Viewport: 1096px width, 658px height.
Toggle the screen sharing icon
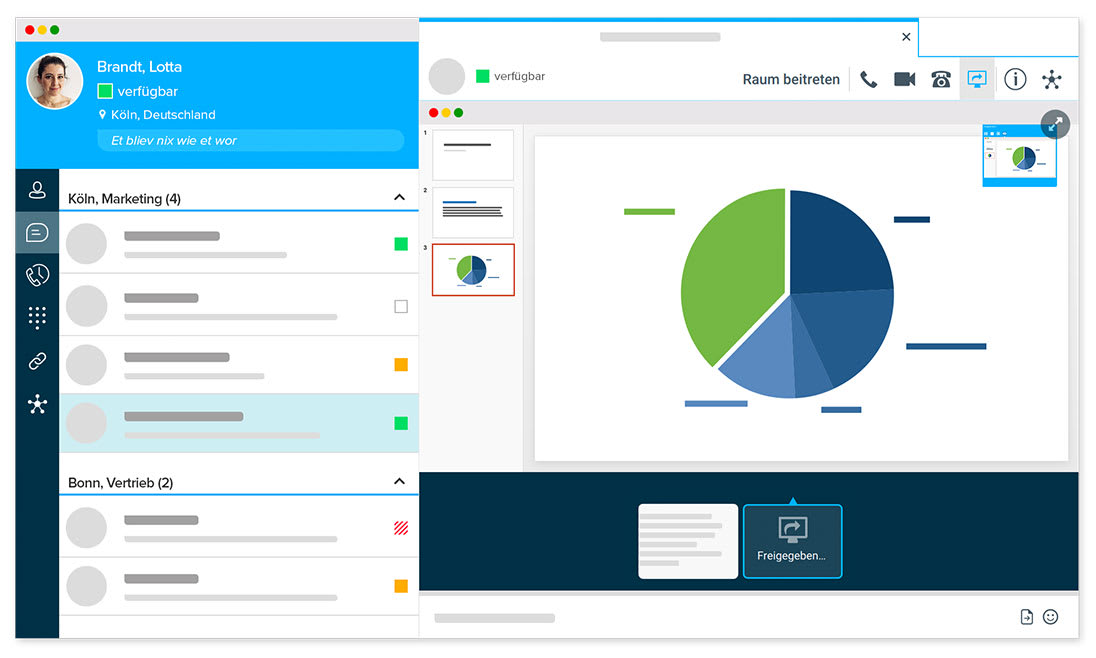[976, 79]
